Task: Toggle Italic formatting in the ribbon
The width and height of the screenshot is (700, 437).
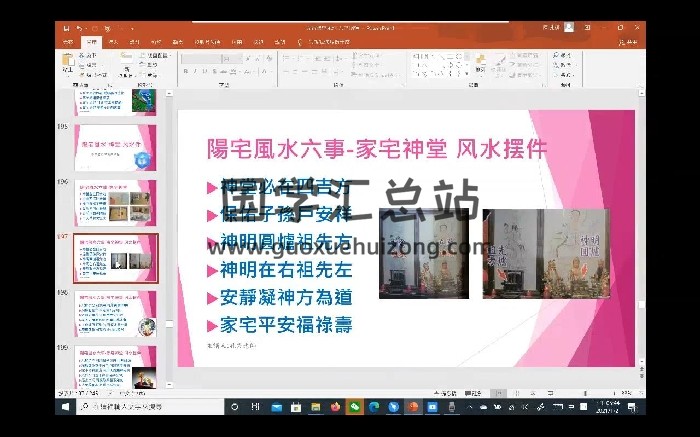Action: tap(197, 71)
